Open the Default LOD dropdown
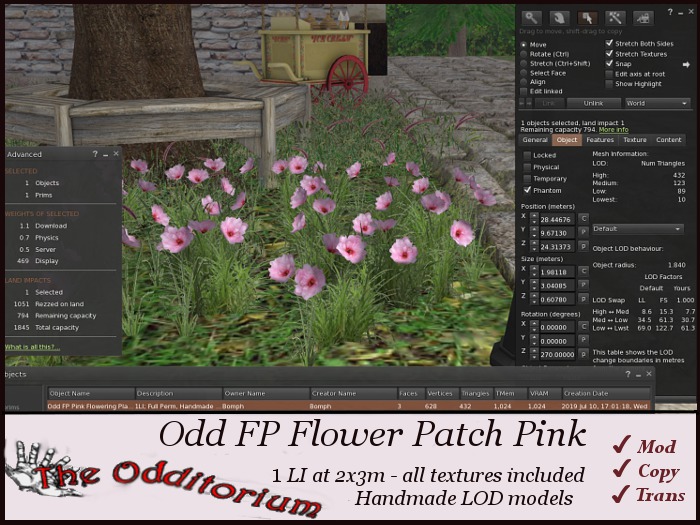 coord(638,229)
